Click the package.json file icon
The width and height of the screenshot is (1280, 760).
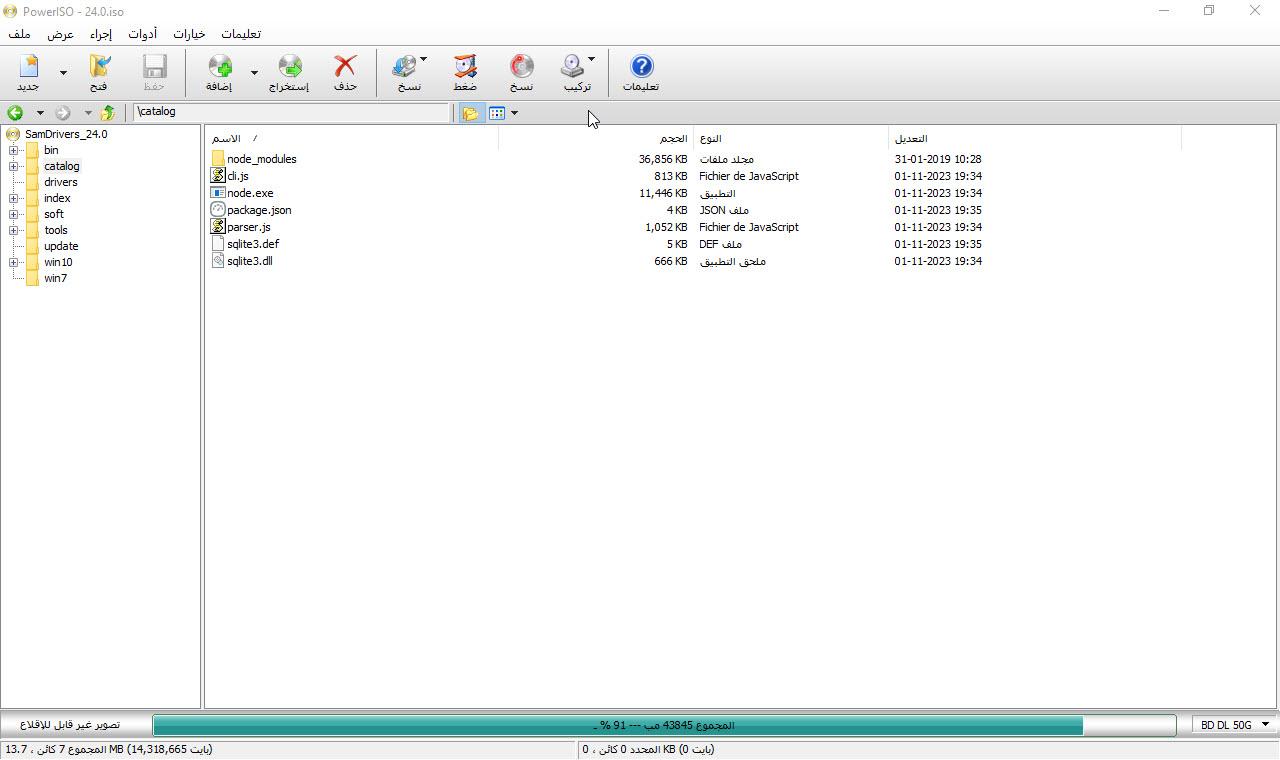(218, 210)
